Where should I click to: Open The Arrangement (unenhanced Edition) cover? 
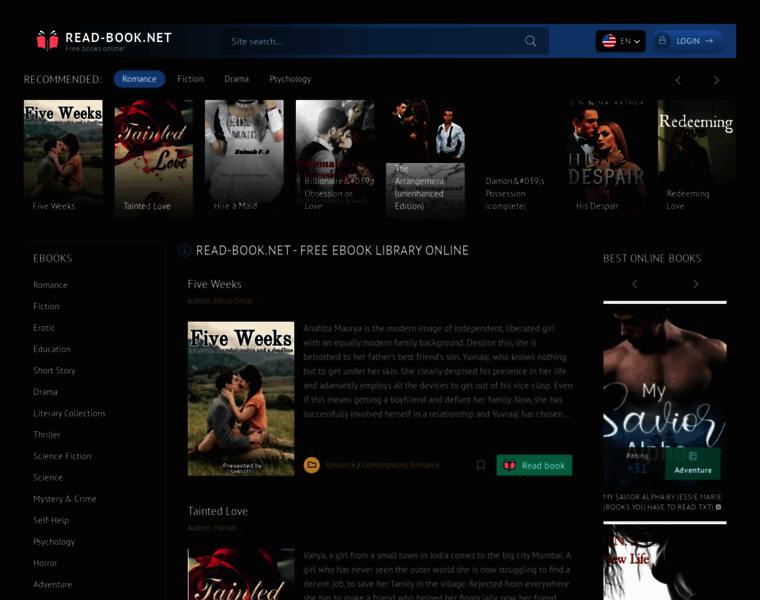[425, 158]
